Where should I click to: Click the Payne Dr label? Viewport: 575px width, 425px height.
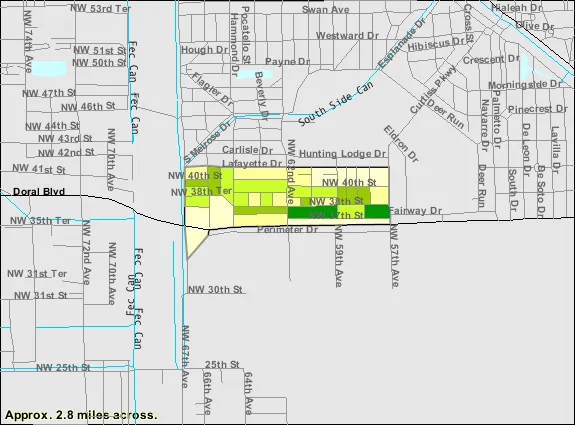pyautogui.click(x=288, y=62)
